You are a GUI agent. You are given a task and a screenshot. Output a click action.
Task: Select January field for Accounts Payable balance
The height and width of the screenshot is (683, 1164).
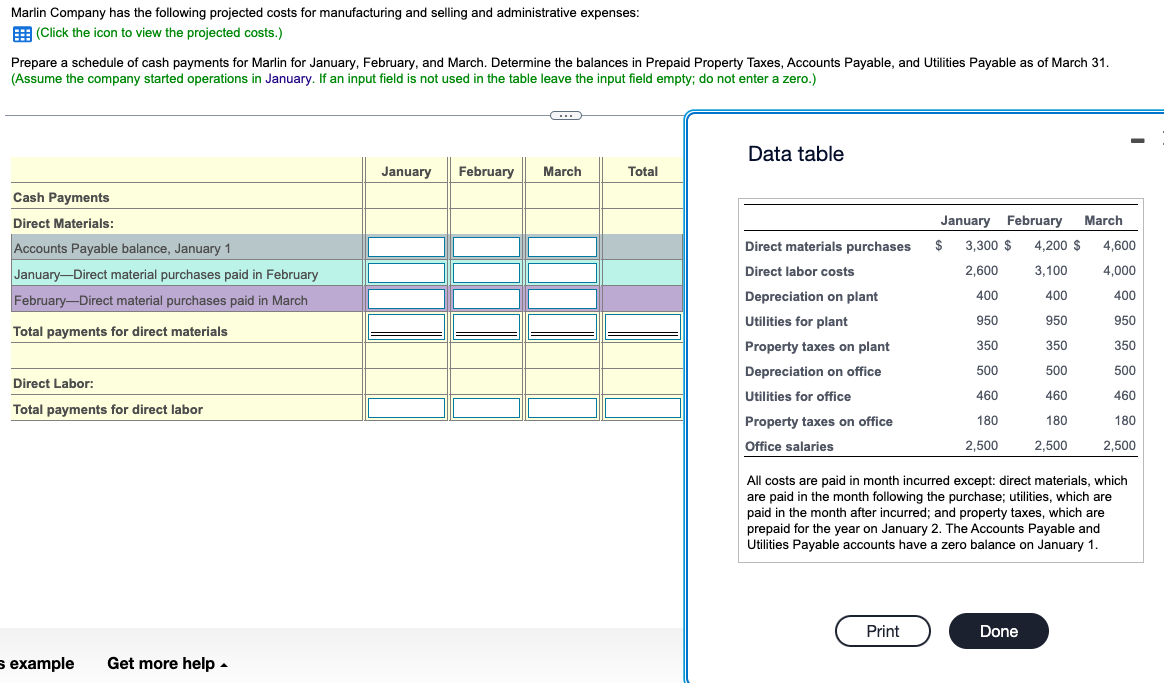click(406, 247)
